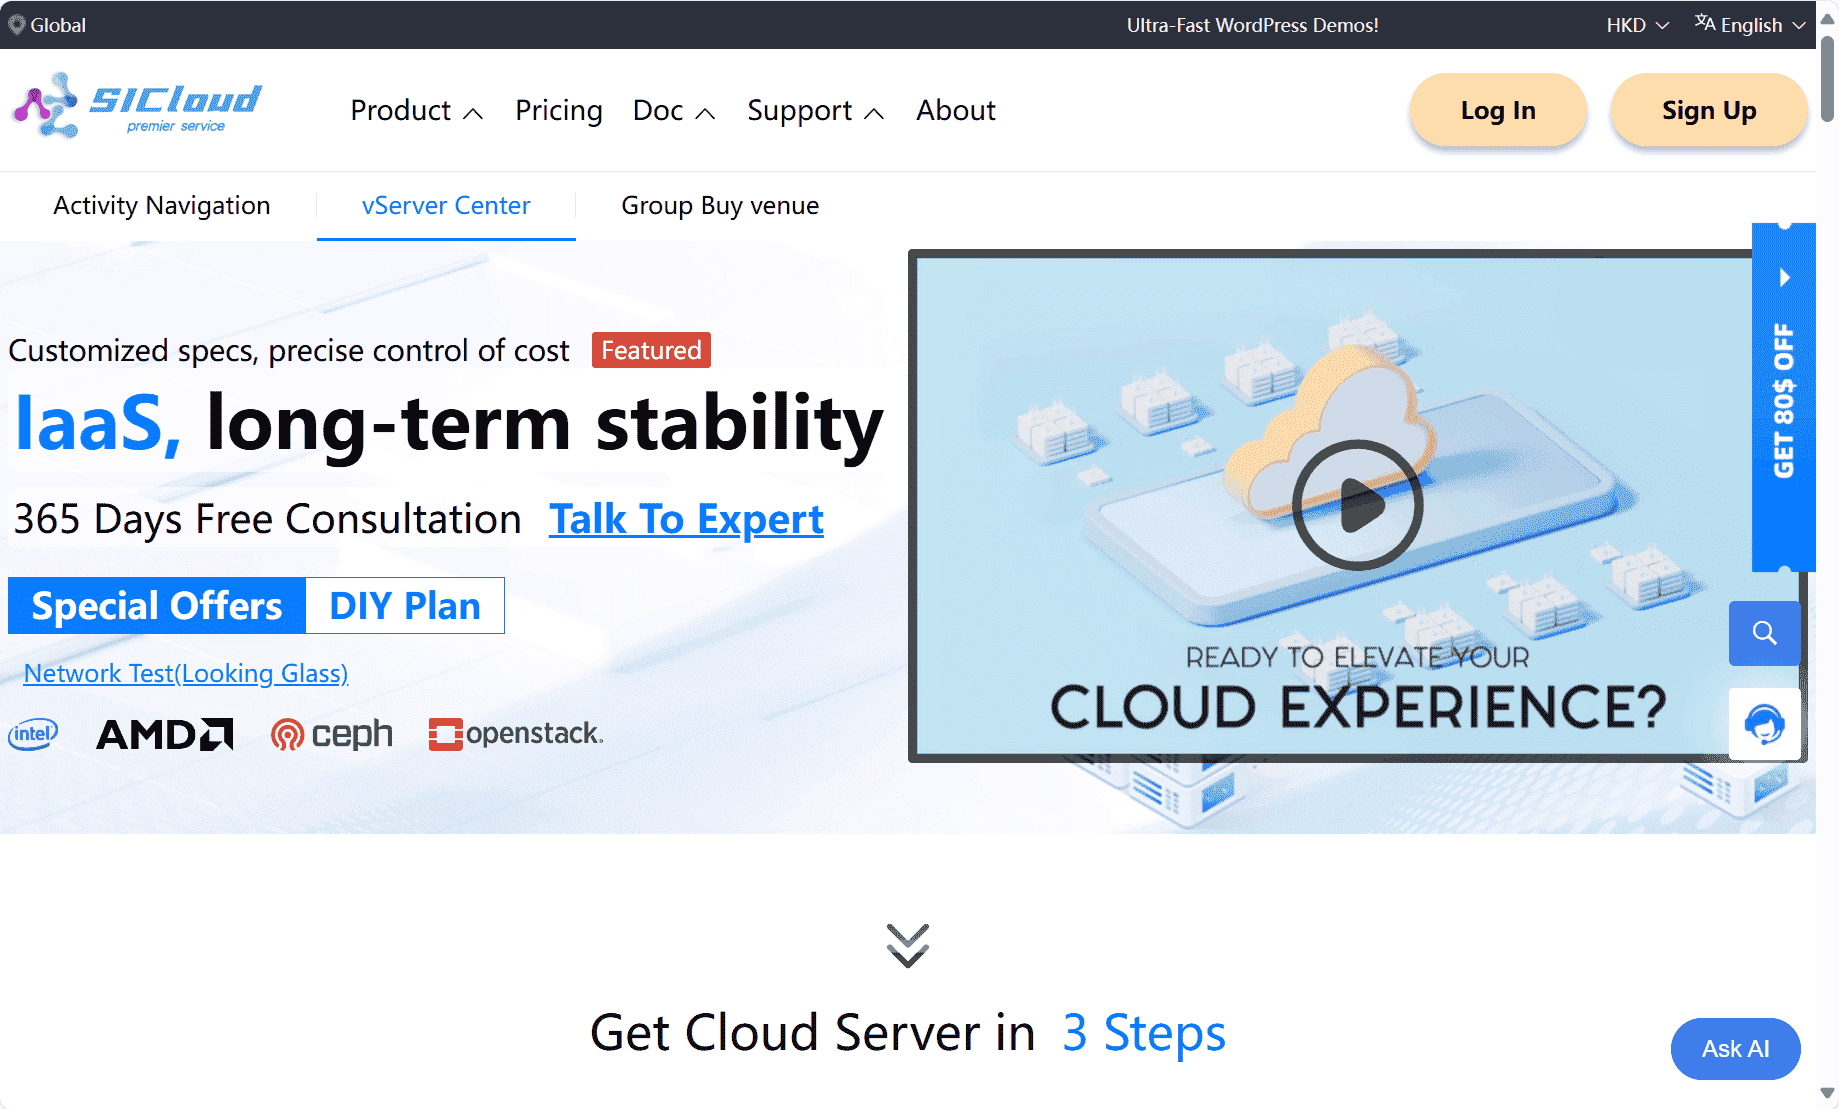Image resolution: width=1839 pixels, height=1109 pixels.
Task: Play the cloud experience video
Action: pos(1357,505)
